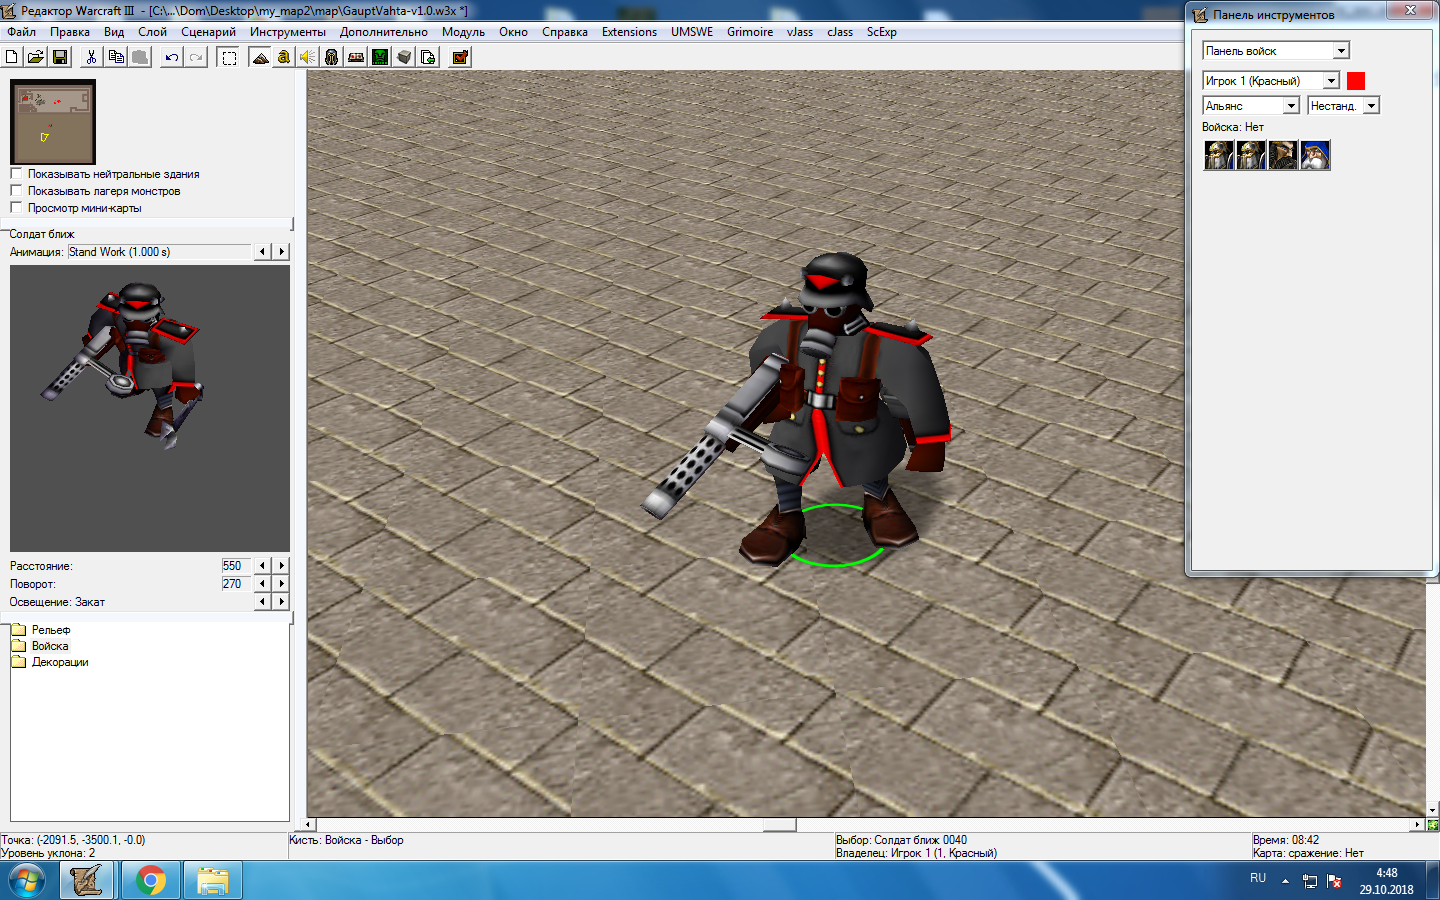Switch Освещение to previous with left arrow
This screenshot has height=900, width=1440.
[x=263, y=602]
